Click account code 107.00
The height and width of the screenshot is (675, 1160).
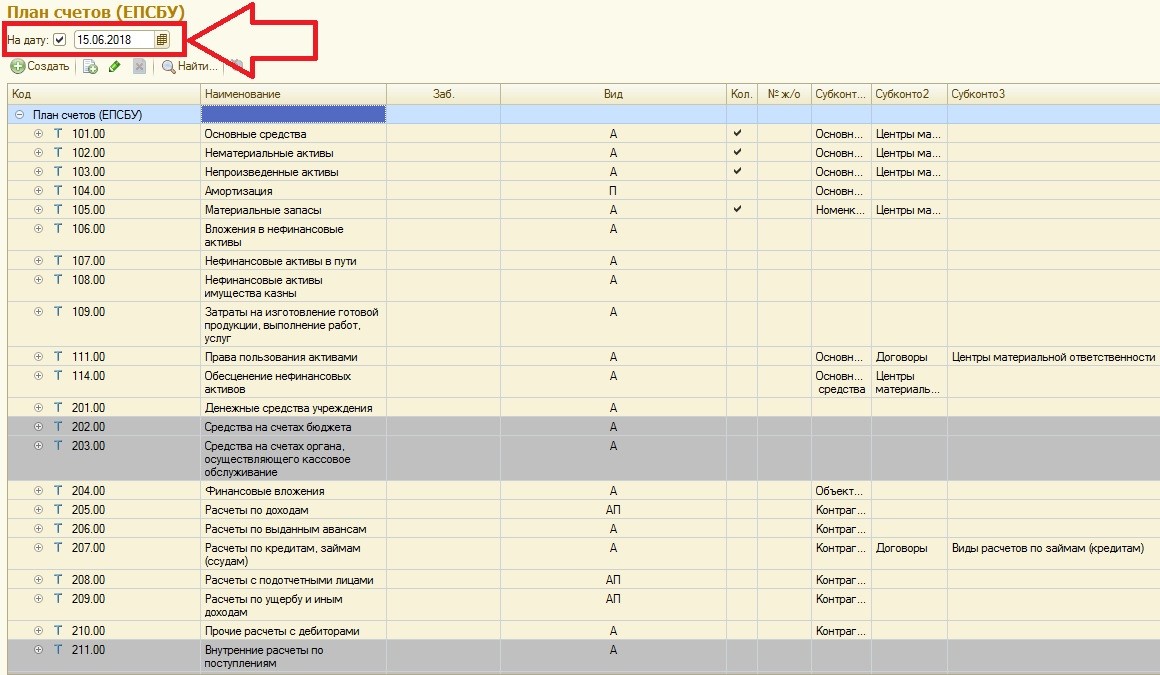pos(89,261)
